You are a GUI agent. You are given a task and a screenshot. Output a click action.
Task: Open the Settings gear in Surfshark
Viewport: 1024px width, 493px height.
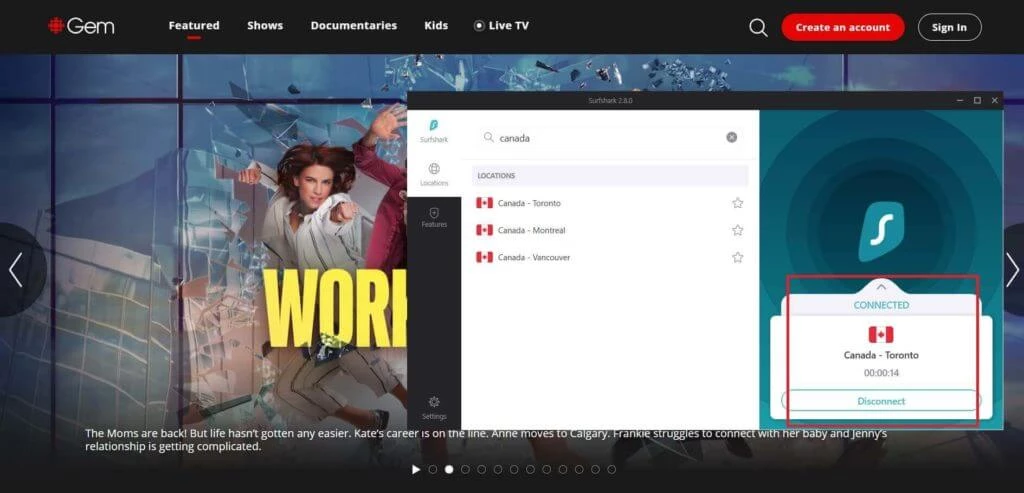(x=434, y=408)
